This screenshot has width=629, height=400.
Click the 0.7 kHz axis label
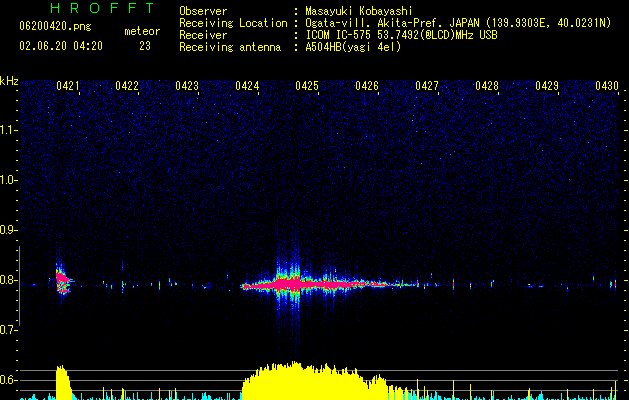9,330
